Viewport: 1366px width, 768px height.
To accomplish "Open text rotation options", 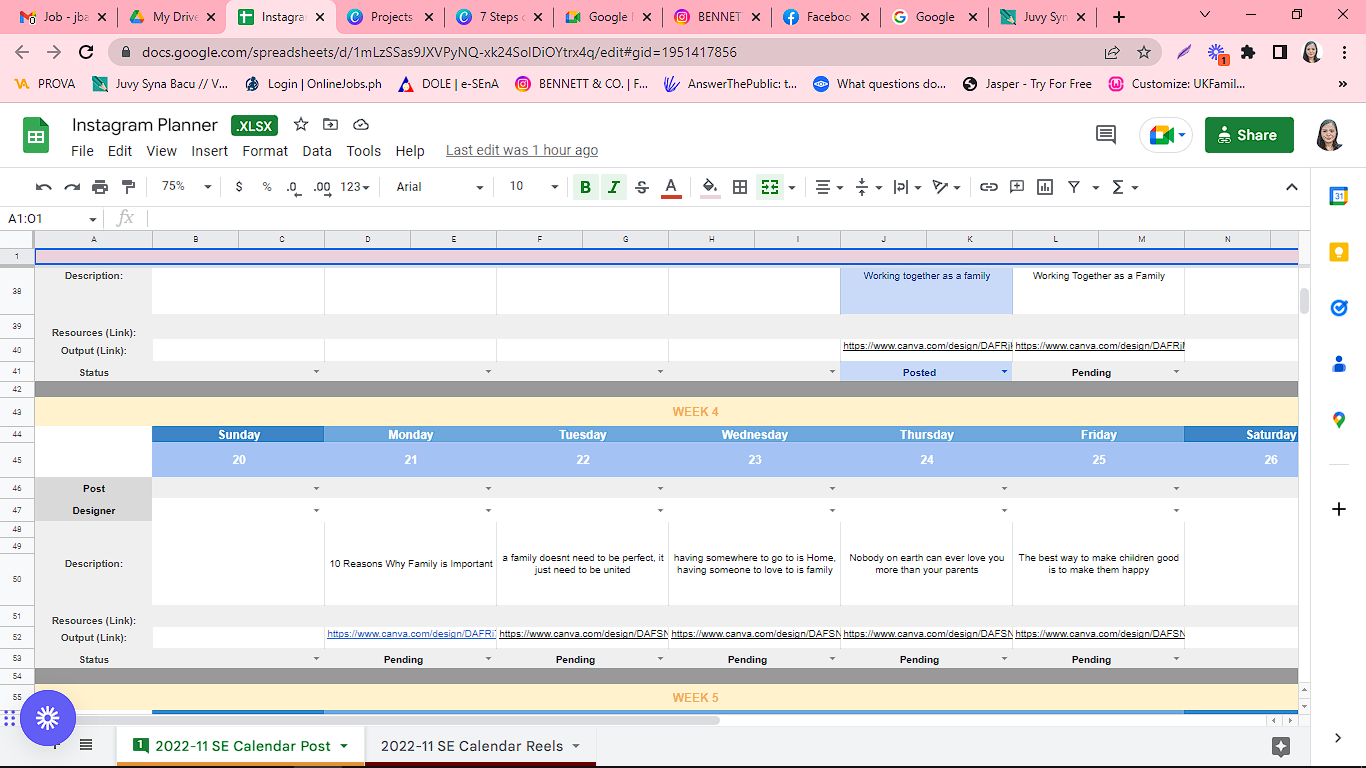I will (945, 187).
